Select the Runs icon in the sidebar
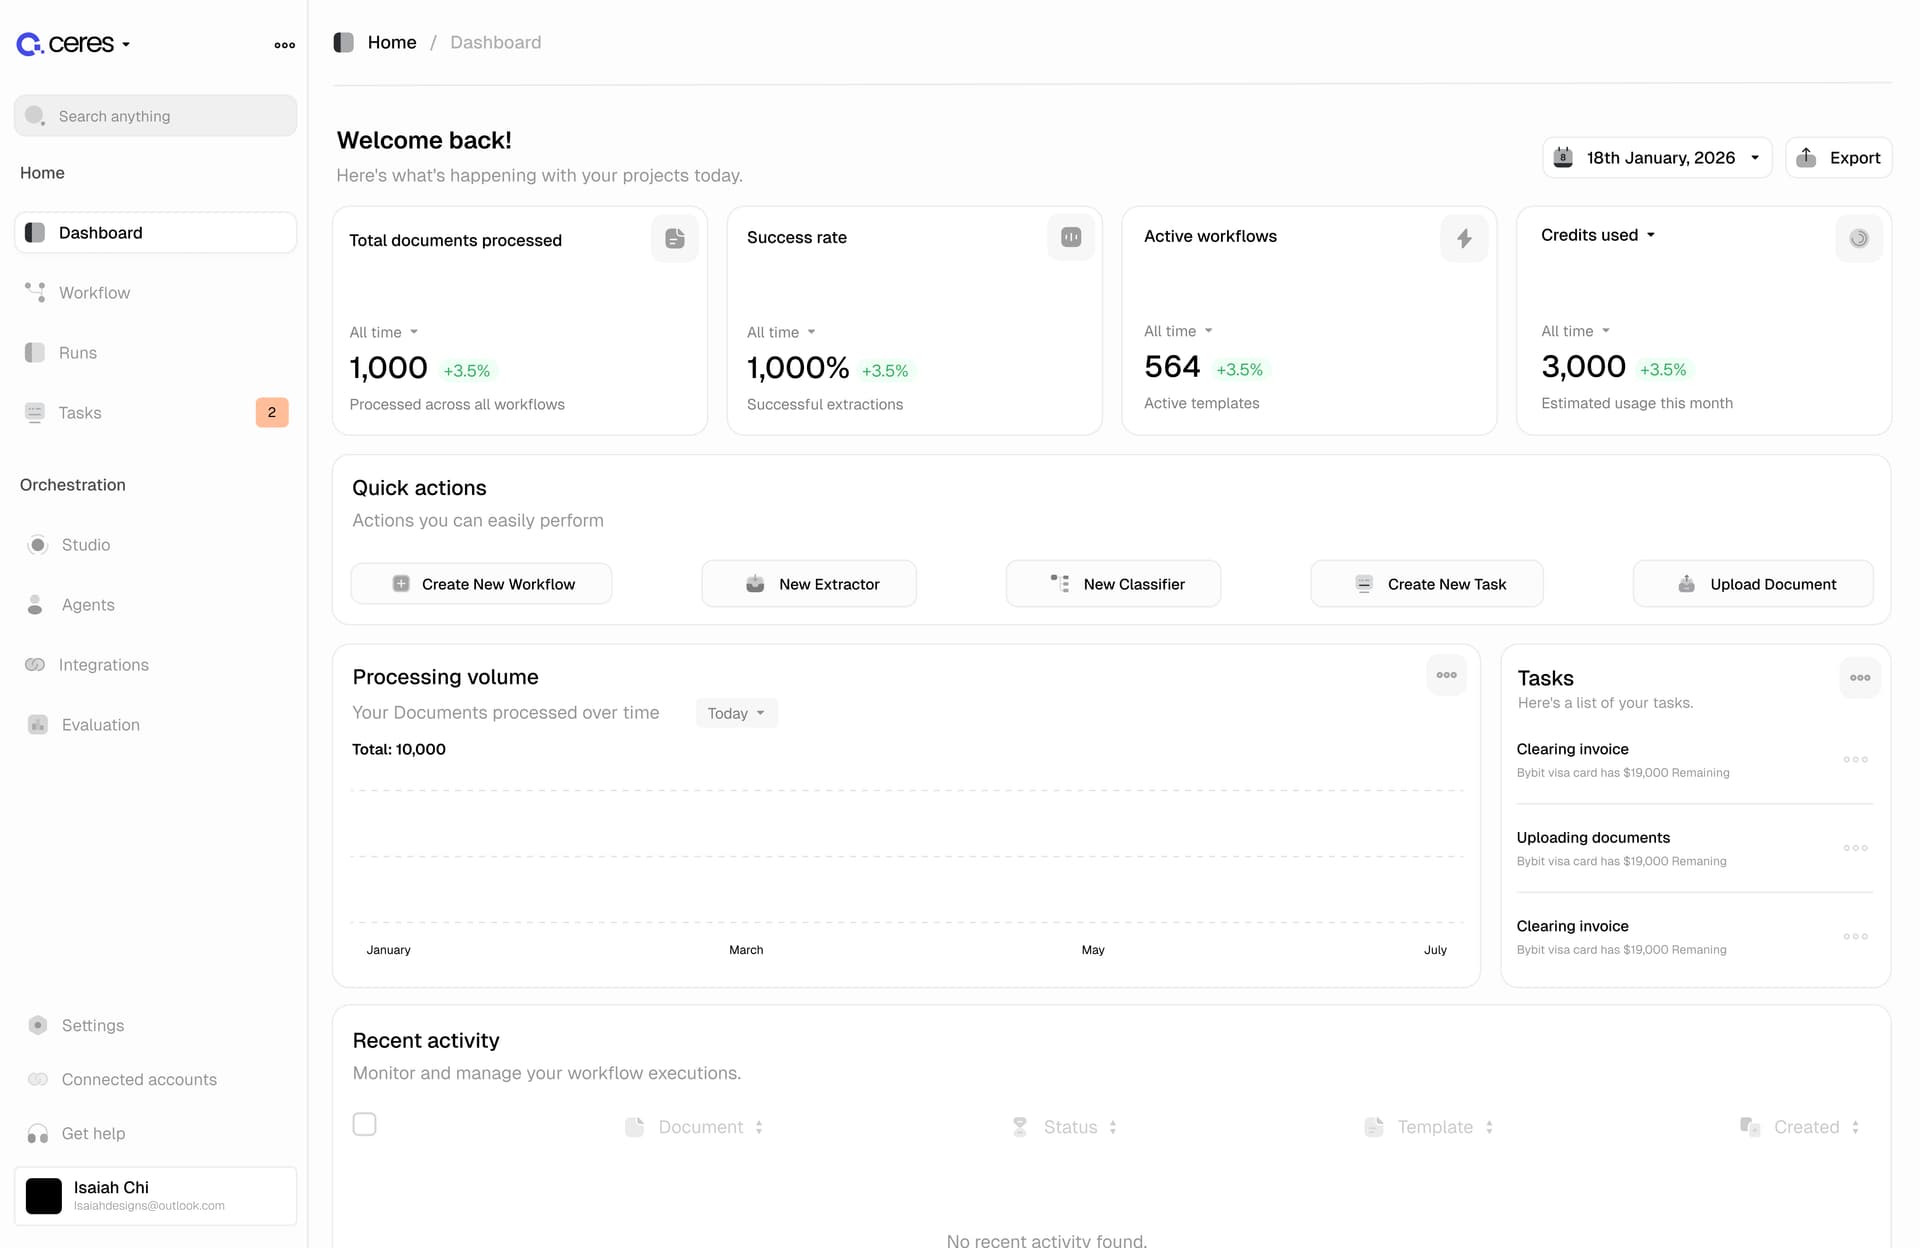This screenshot has width=1920, height=1248. [x=35, y=352]
